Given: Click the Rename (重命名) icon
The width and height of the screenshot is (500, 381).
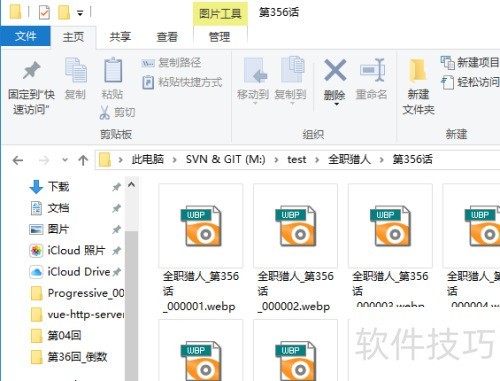Looking at the screenshot, I should point(372,70).
